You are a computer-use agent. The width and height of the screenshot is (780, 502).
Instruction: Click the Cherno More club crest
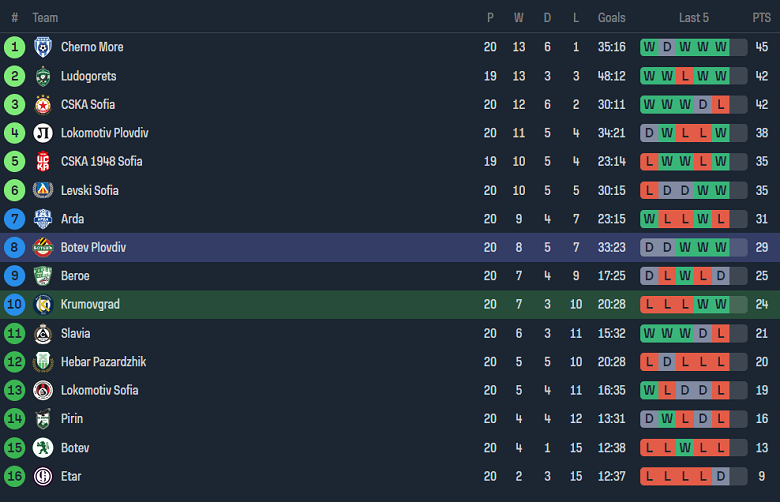point(43,47)
